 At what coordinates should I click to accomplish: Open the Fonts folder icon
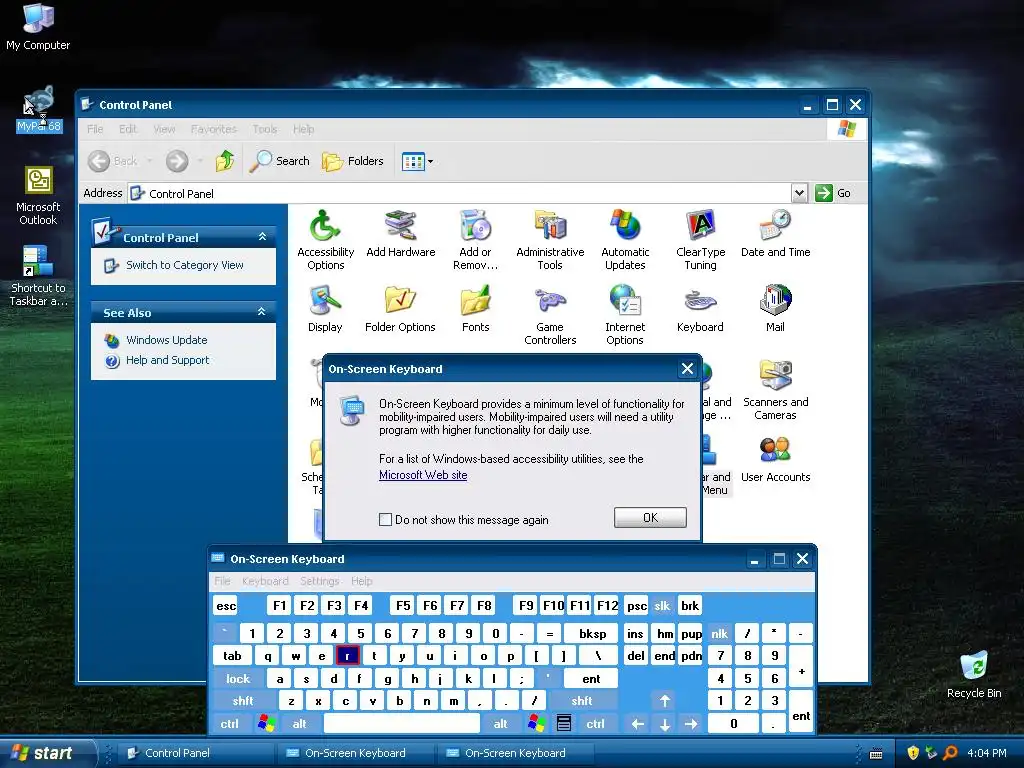coord(475,308)
